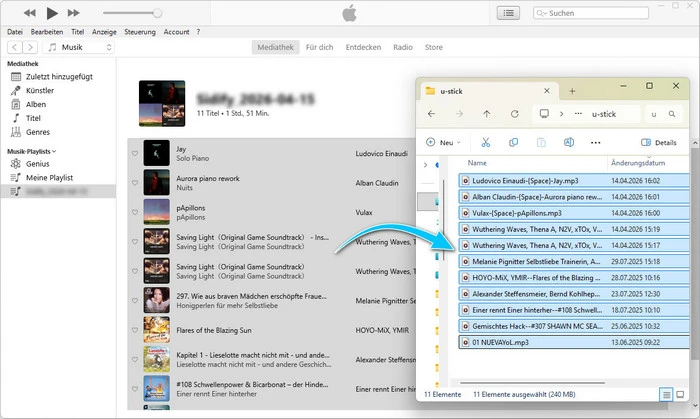Click the Play button in iTunes
Screen dimensions: 700x419
pos(52,13)
